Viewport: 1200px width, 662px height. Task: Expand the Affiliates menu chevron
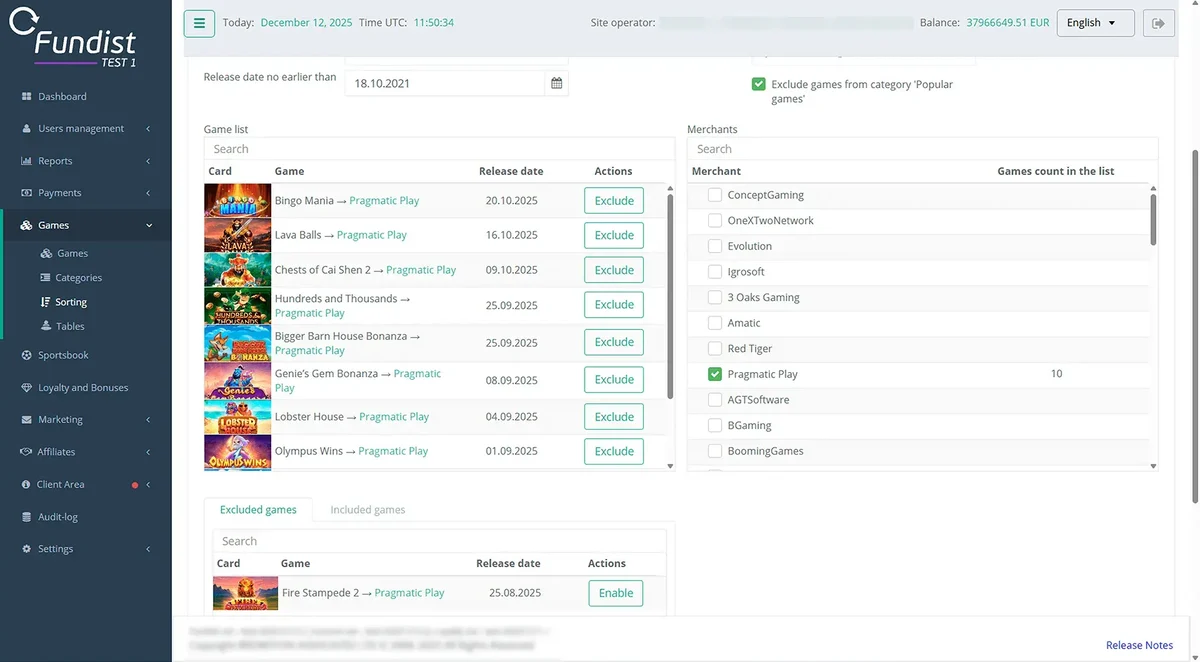pos(148,452)
